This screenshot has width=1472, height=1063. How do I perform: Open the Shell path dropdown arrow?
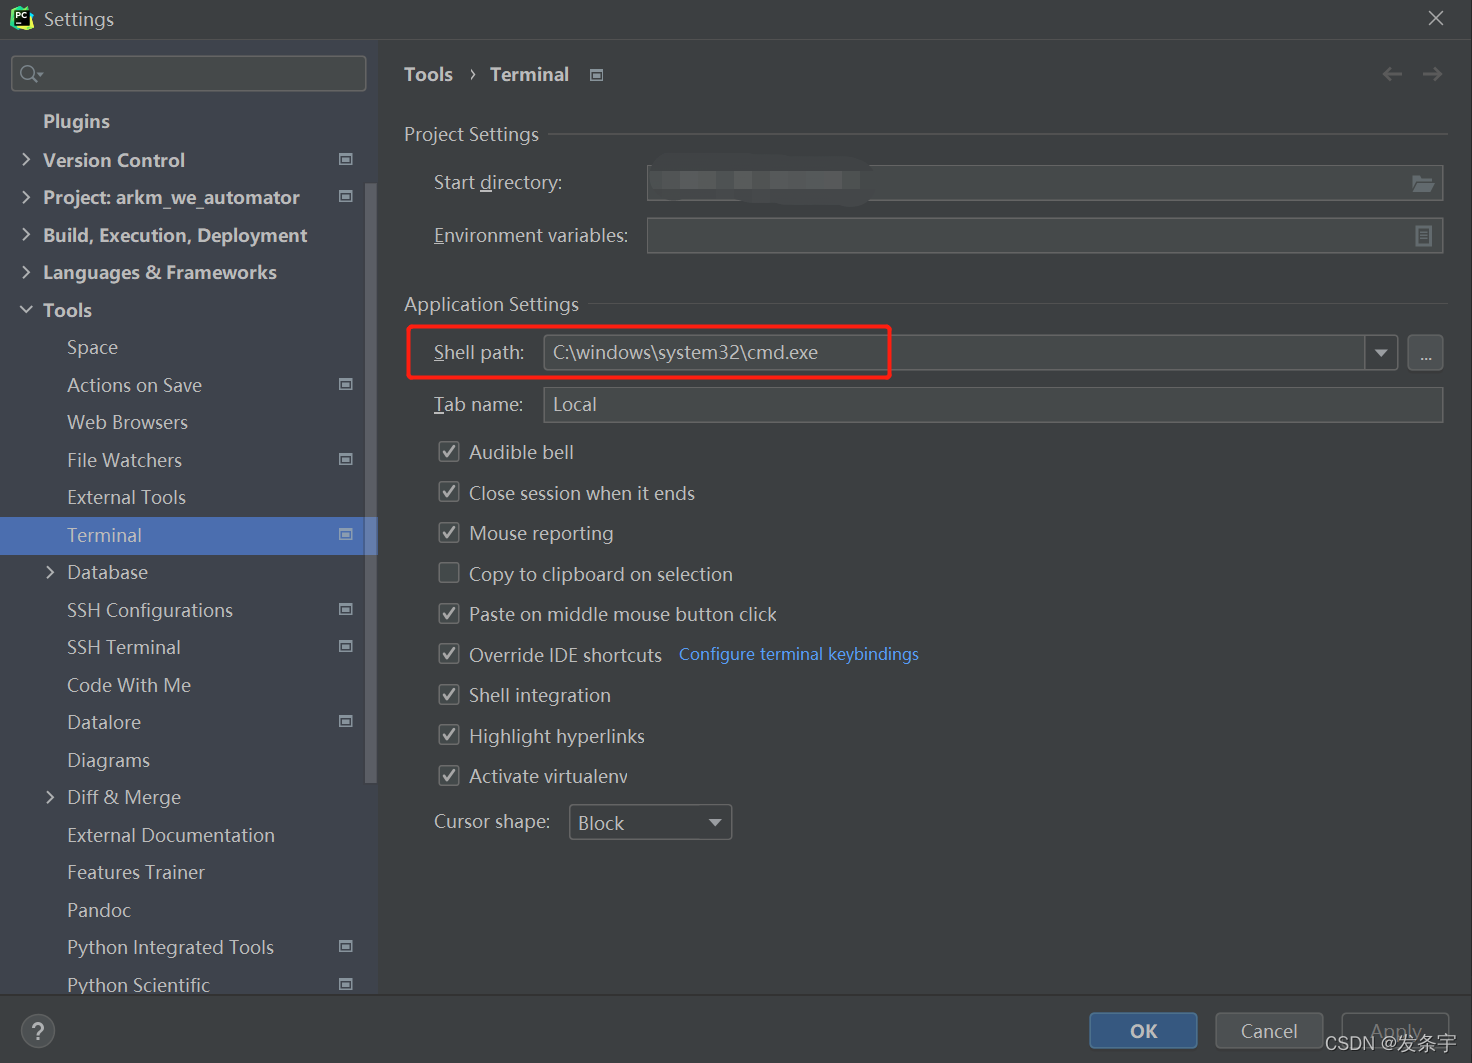(1381, 352)
